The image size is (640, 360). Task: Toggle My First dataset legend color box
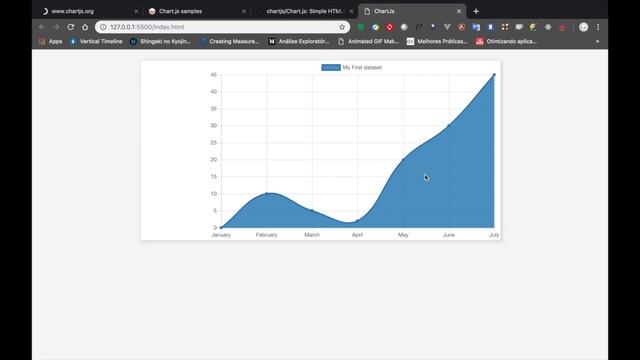point(331,67)
